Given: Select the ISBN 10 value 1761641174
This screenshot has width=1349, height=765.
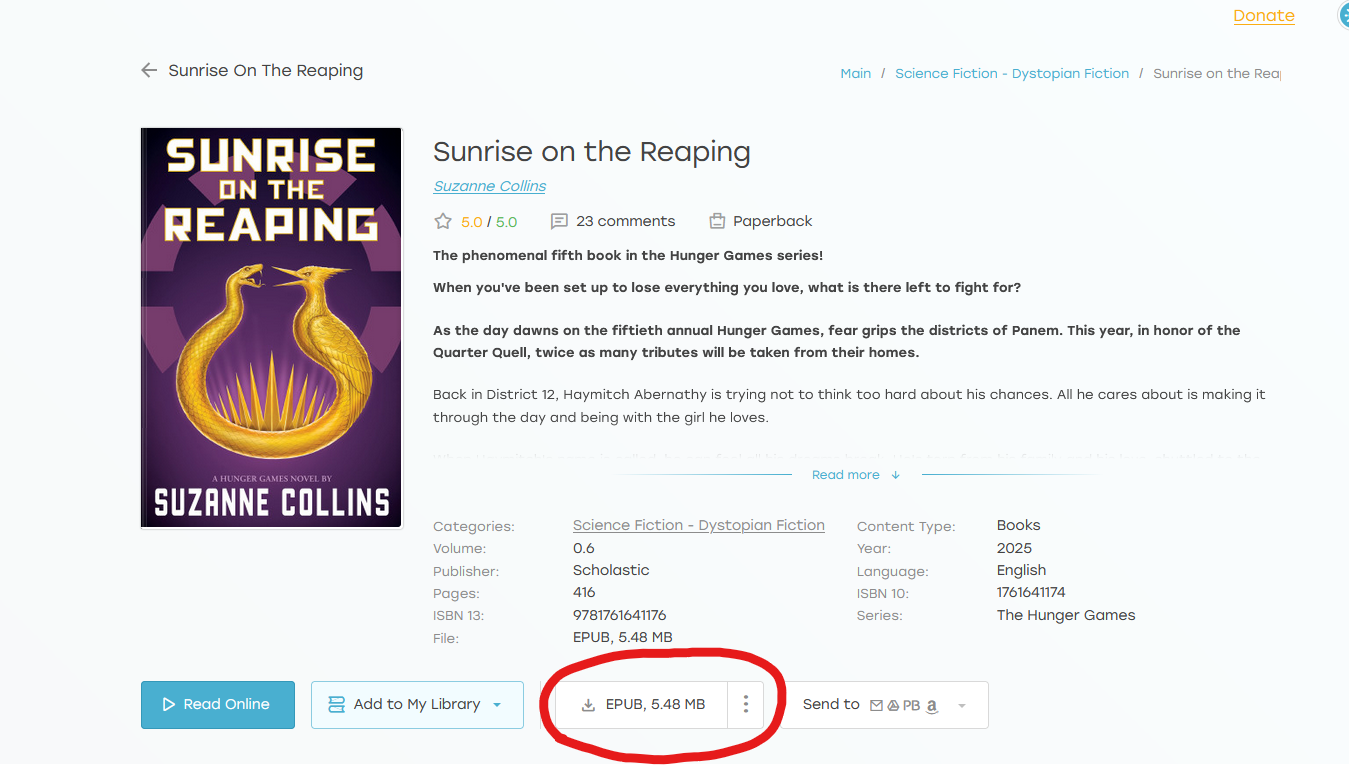Looking at the screenshot, I should 1031,592.
